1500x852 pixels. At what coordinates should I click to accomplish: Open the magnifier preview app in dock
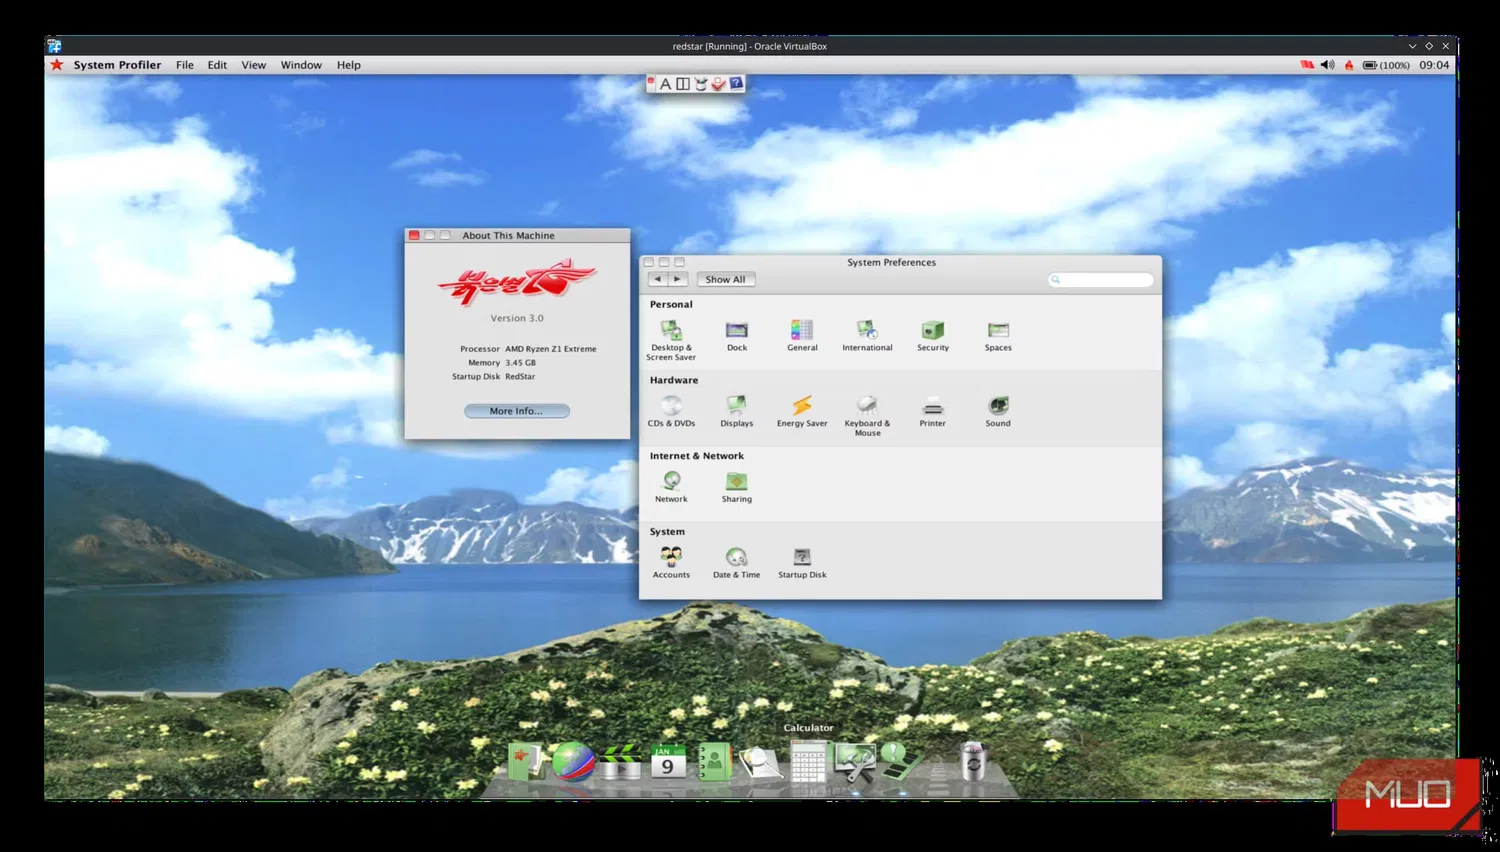761,763
